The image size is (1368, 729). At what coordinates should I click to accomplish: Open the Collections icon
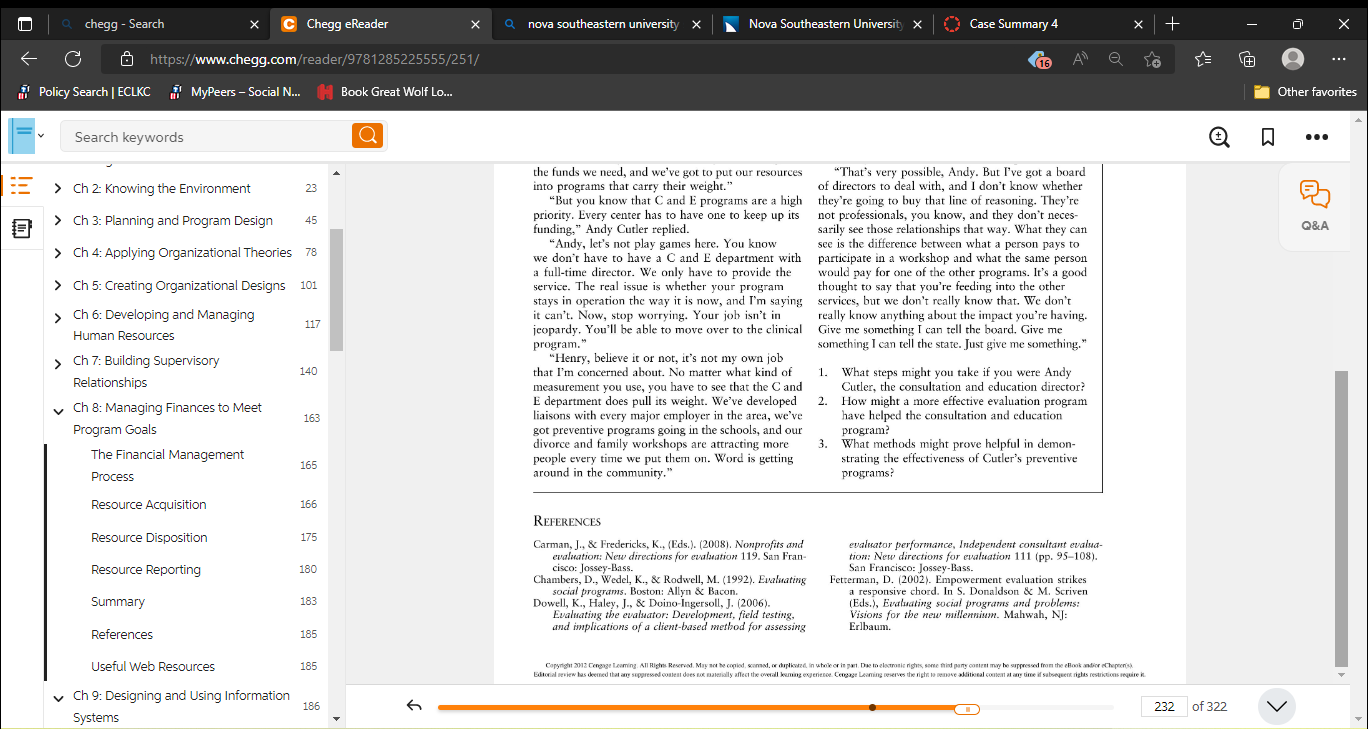1247,59
